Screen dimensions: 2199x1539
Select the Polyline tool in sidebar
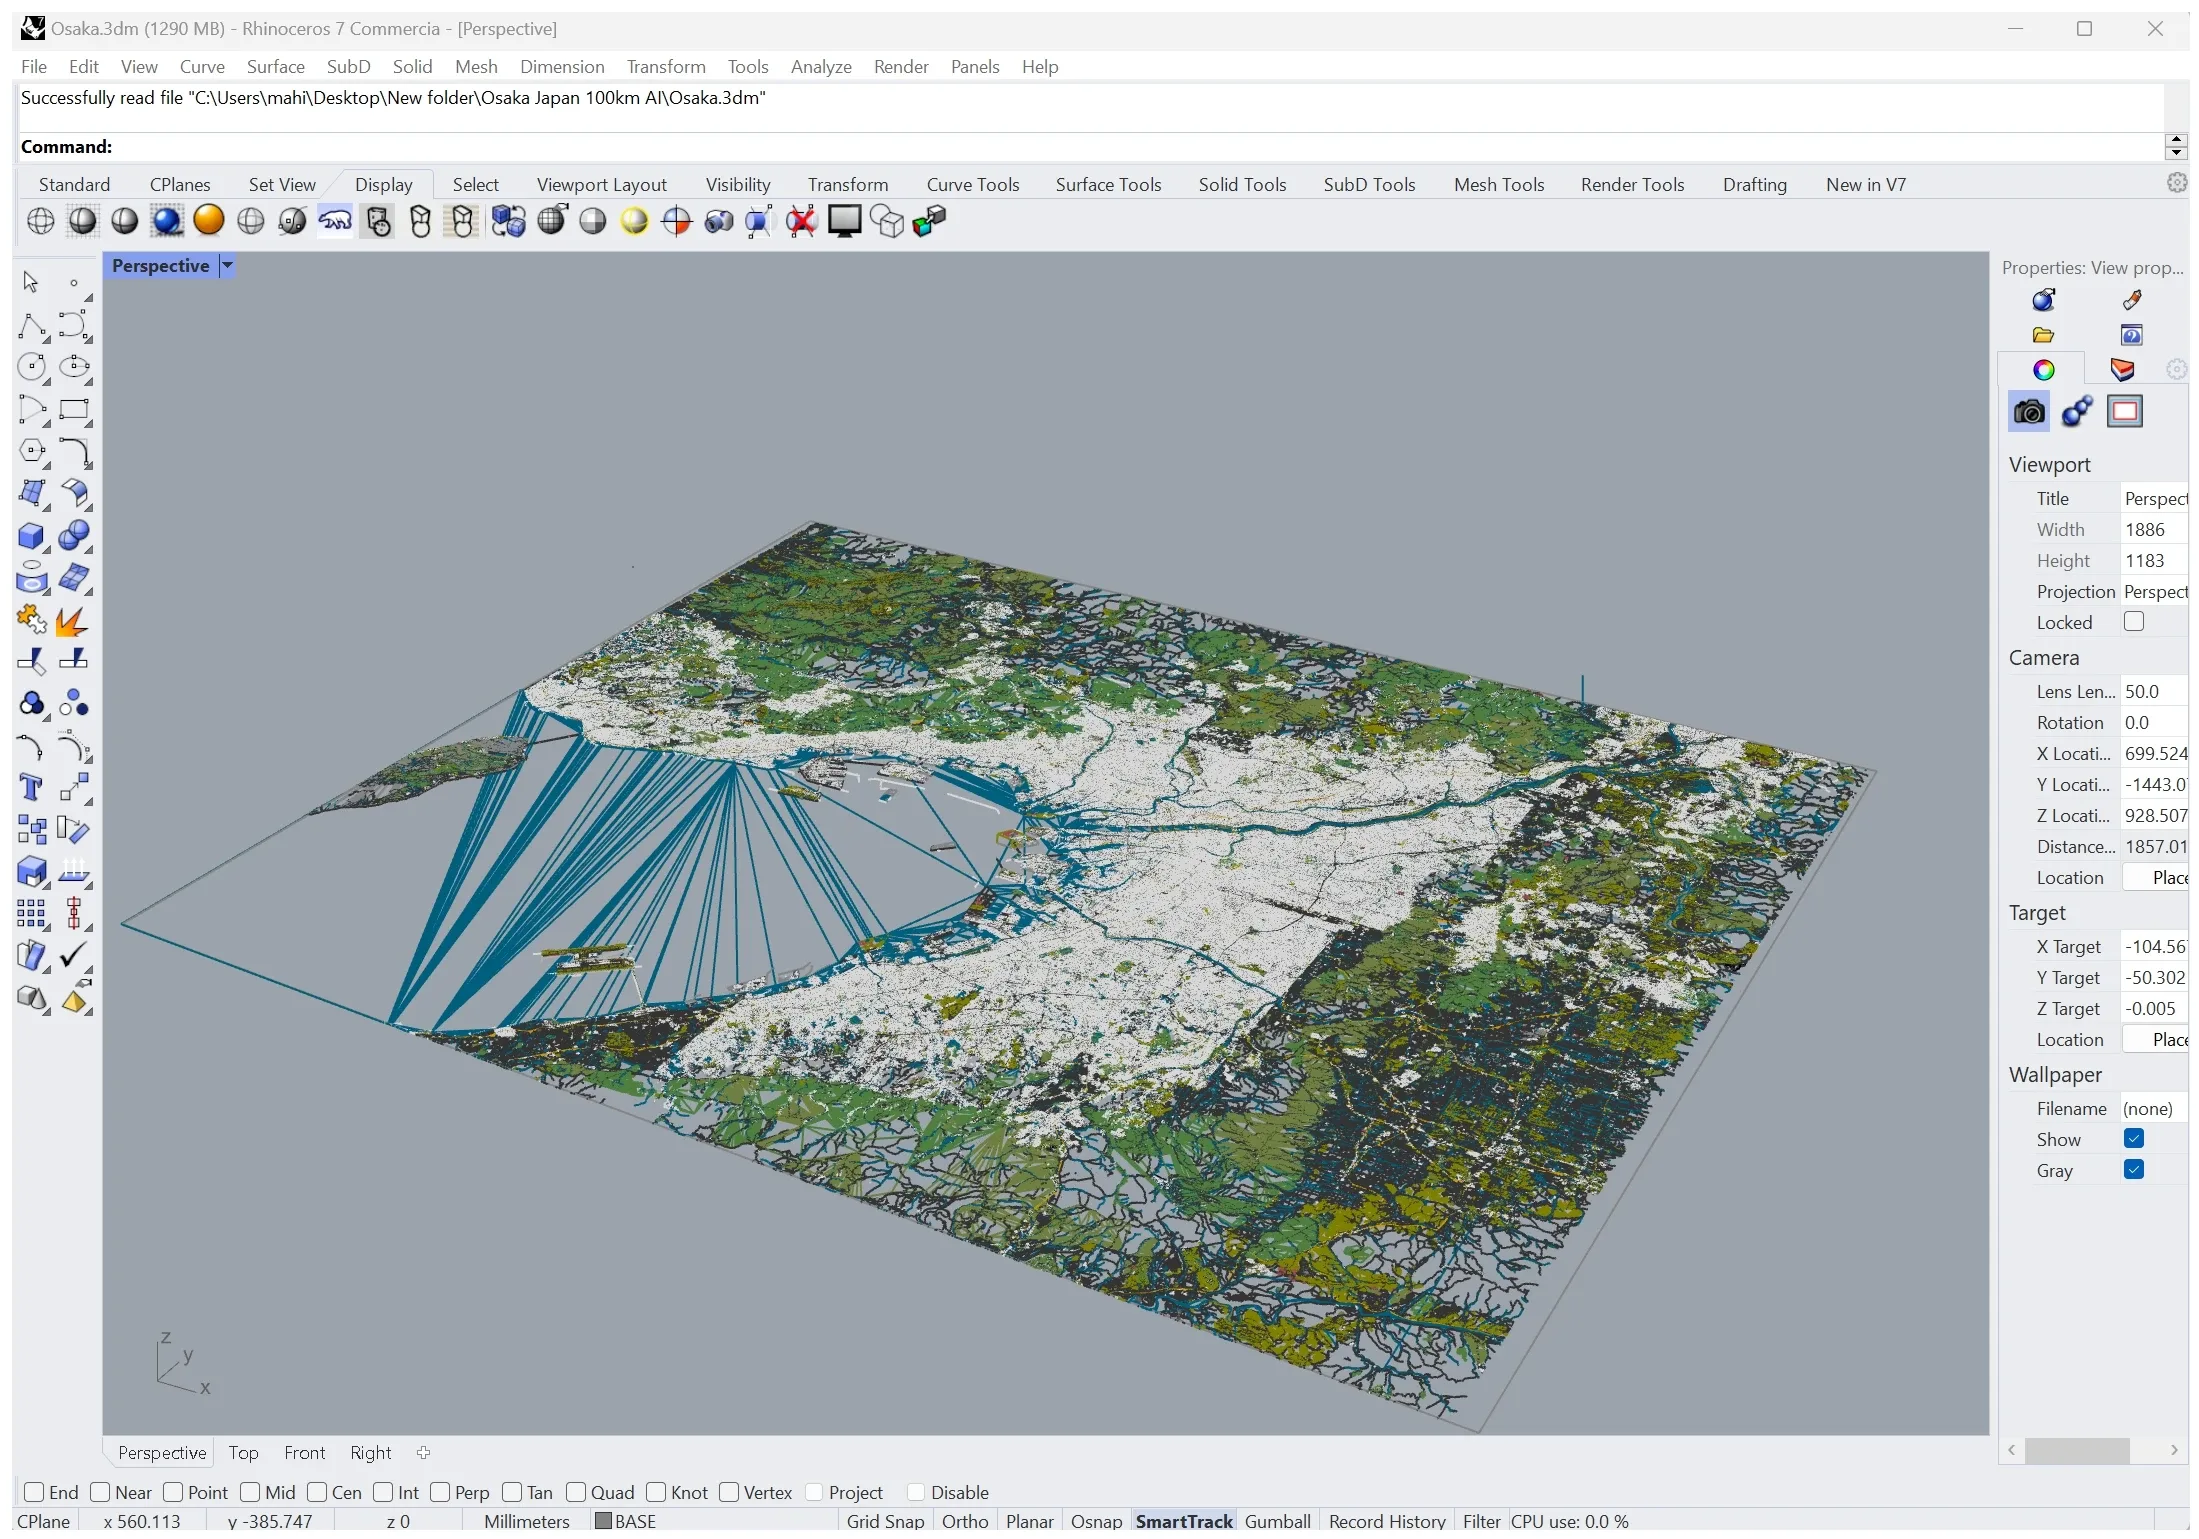click(x=32, y=327)
